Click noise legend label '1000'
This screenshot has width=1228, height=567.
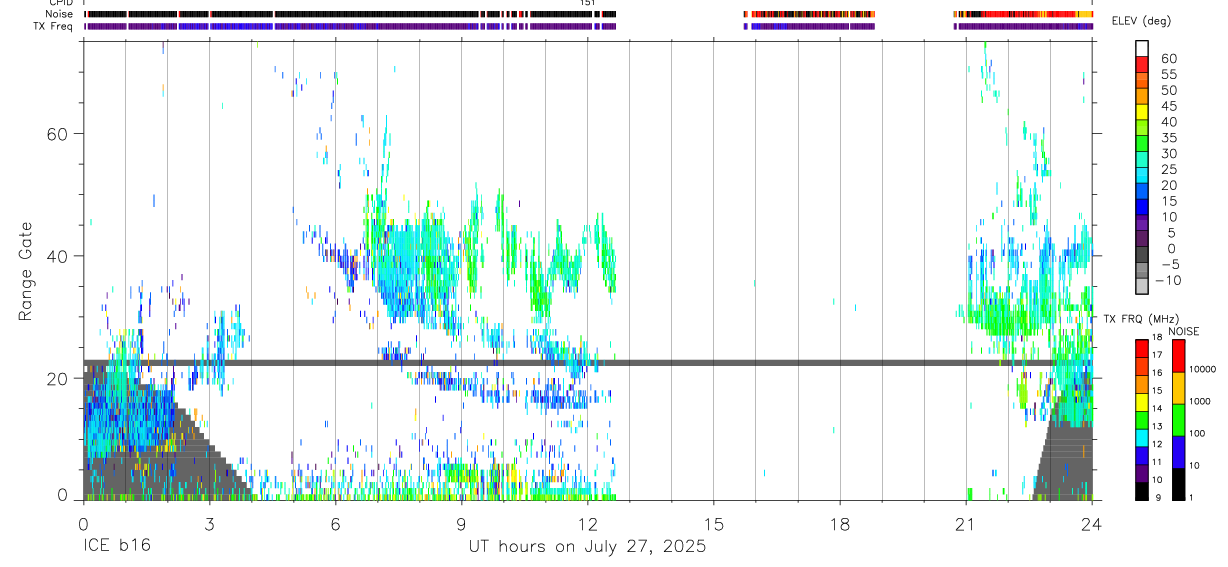click(x=1199, y=401)
